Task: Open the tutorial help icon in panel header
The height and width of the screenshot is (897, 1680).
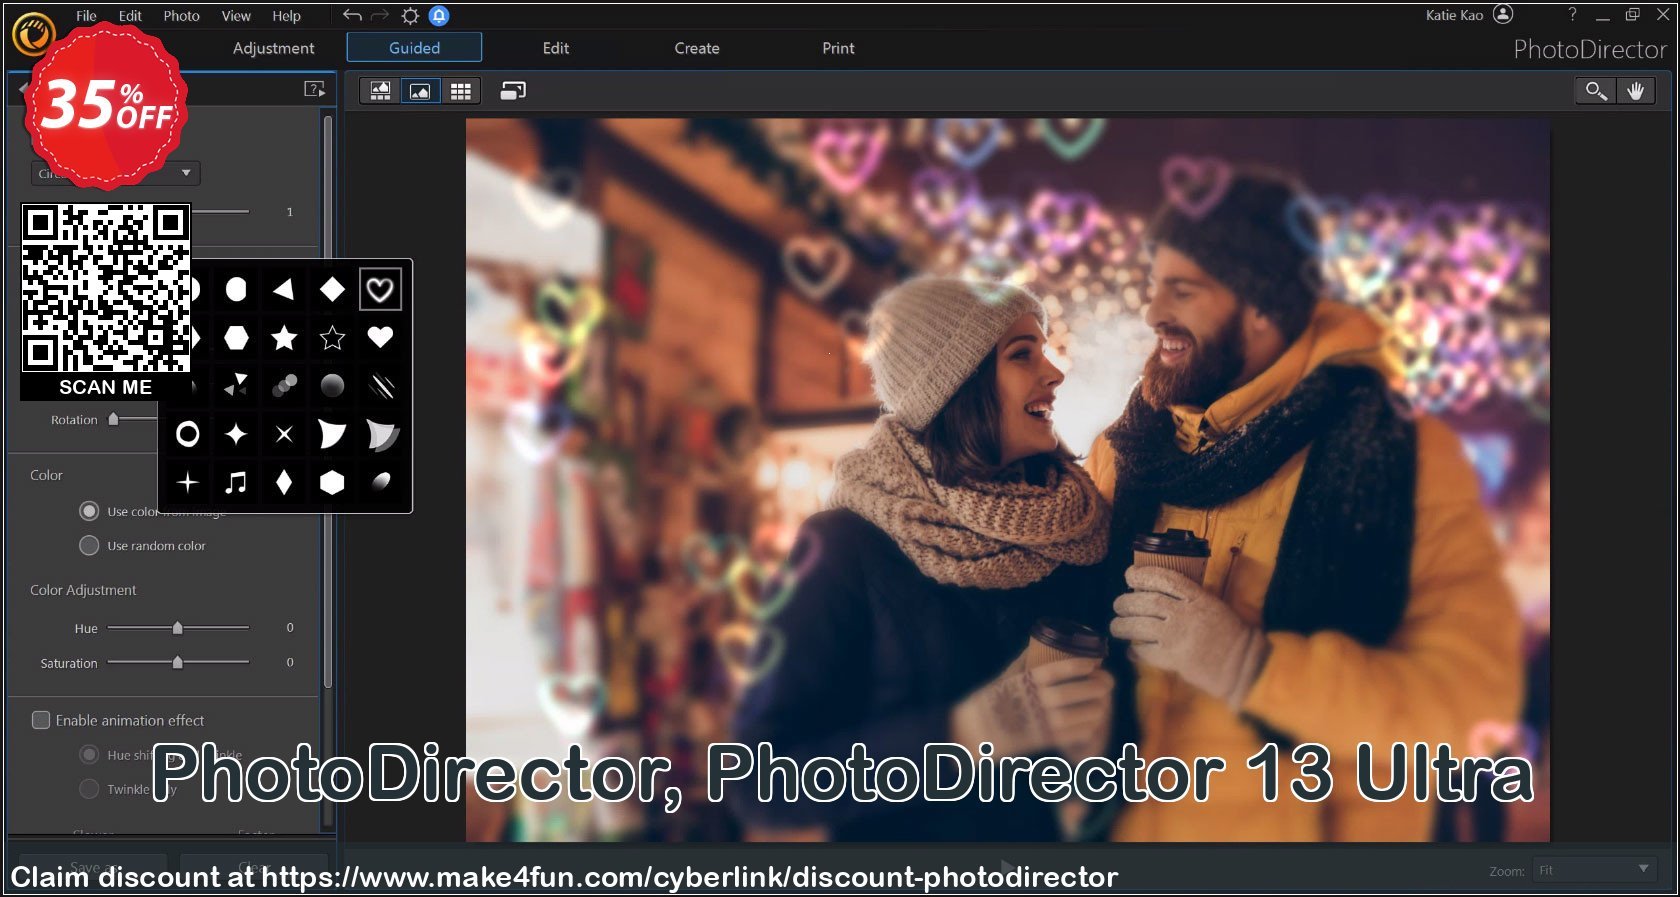Action: point(314,89)
